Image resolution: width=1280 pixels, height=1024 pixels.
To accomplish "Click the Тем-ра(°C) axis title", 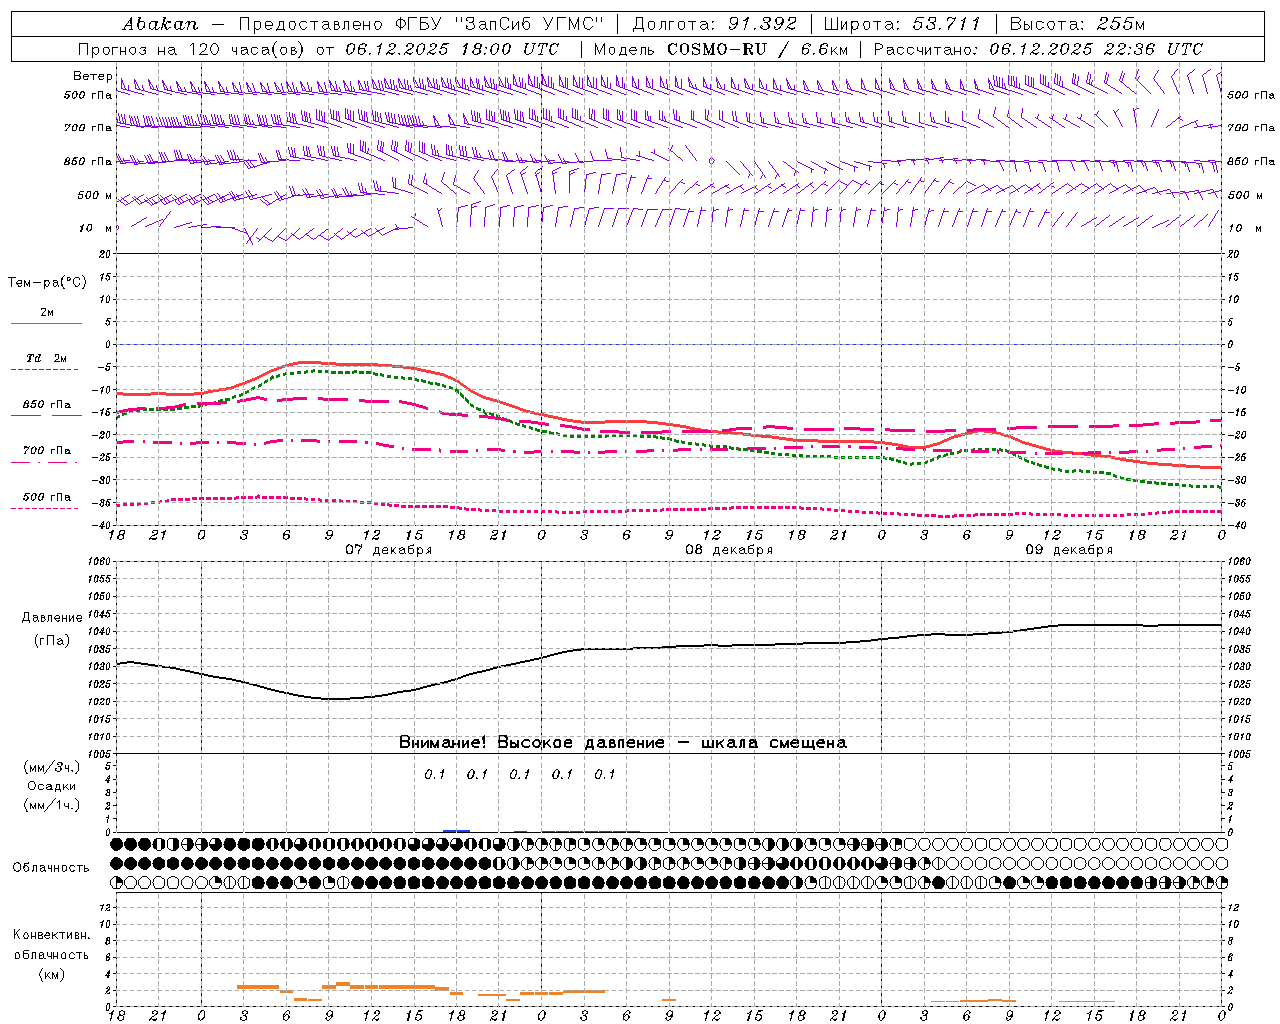I will tap(47, 283).
